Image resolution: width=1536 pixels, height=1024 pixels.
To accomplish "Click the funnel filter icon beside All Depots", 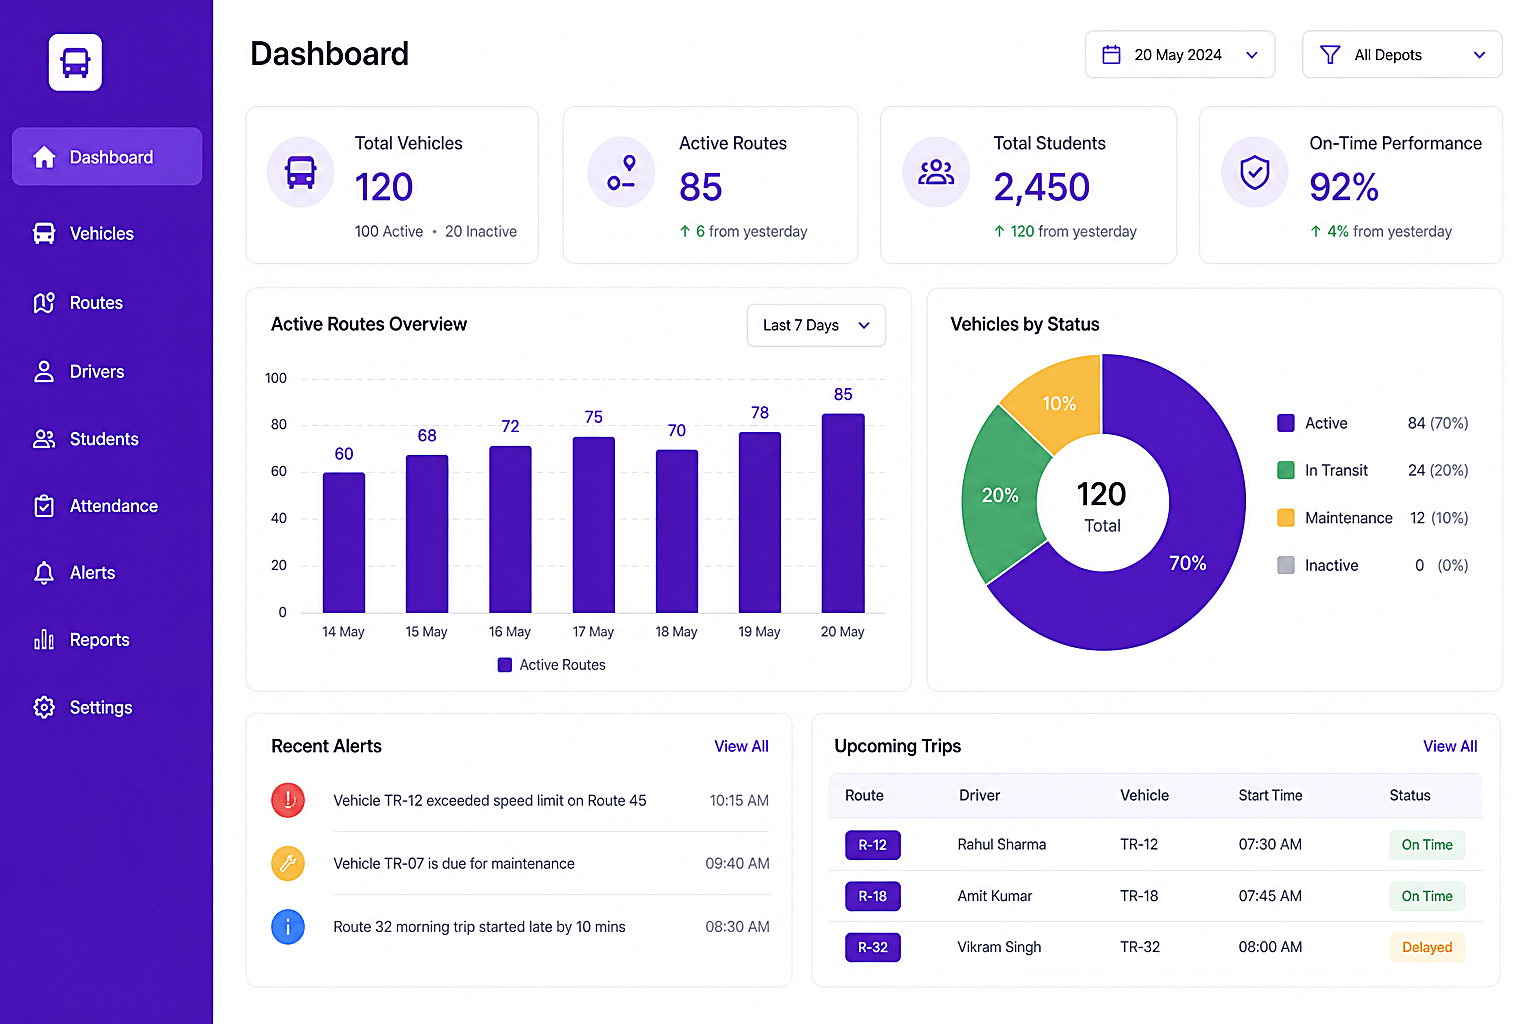I will [1330, 55].
